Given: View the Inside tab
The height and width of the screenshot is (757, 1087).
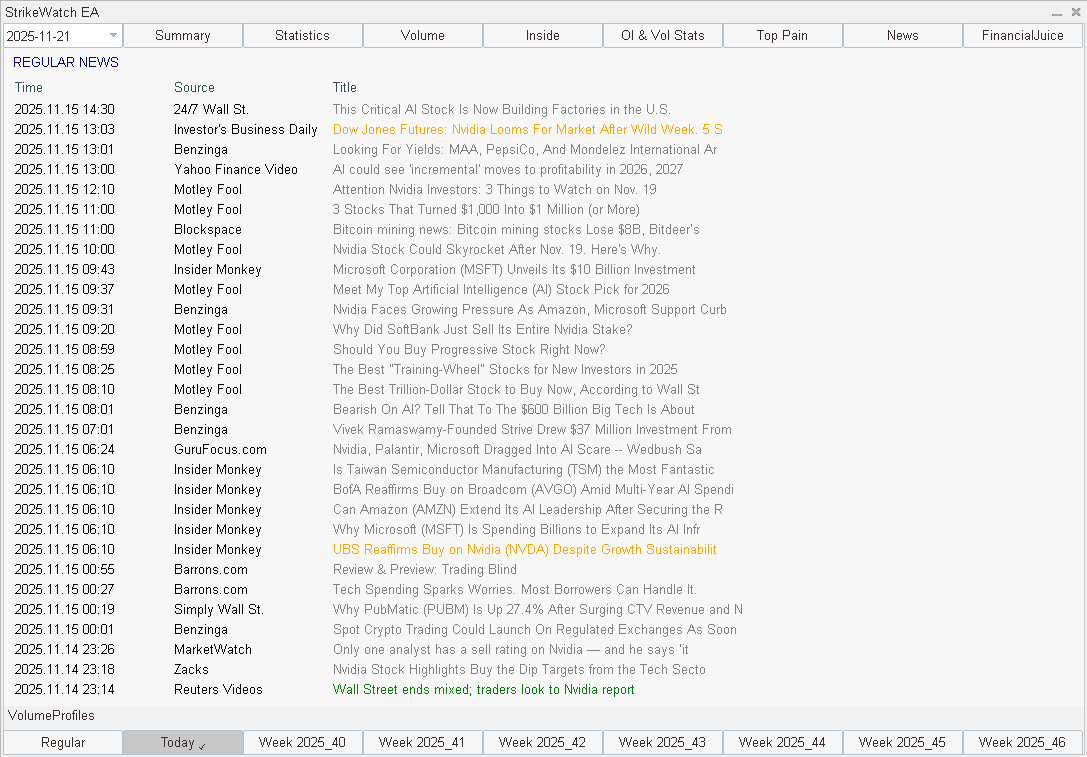Looking at the screenshot, I should pyautogui.click(x=542, y=35).
